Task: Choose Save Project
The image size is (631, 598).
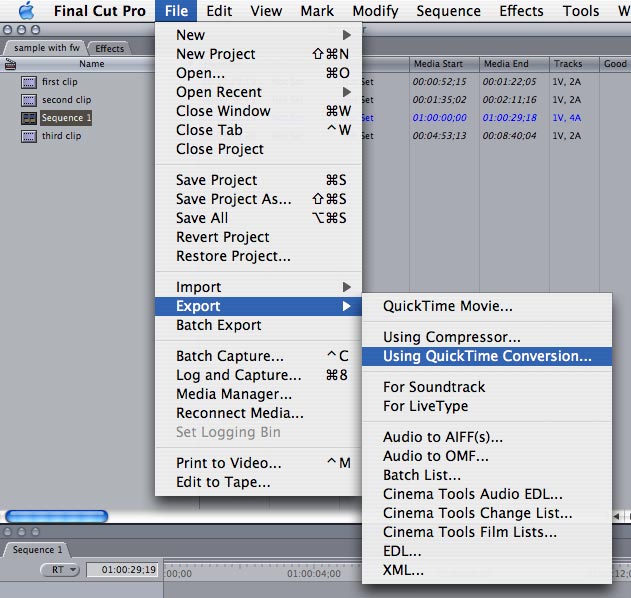Action: coord(258,180)
